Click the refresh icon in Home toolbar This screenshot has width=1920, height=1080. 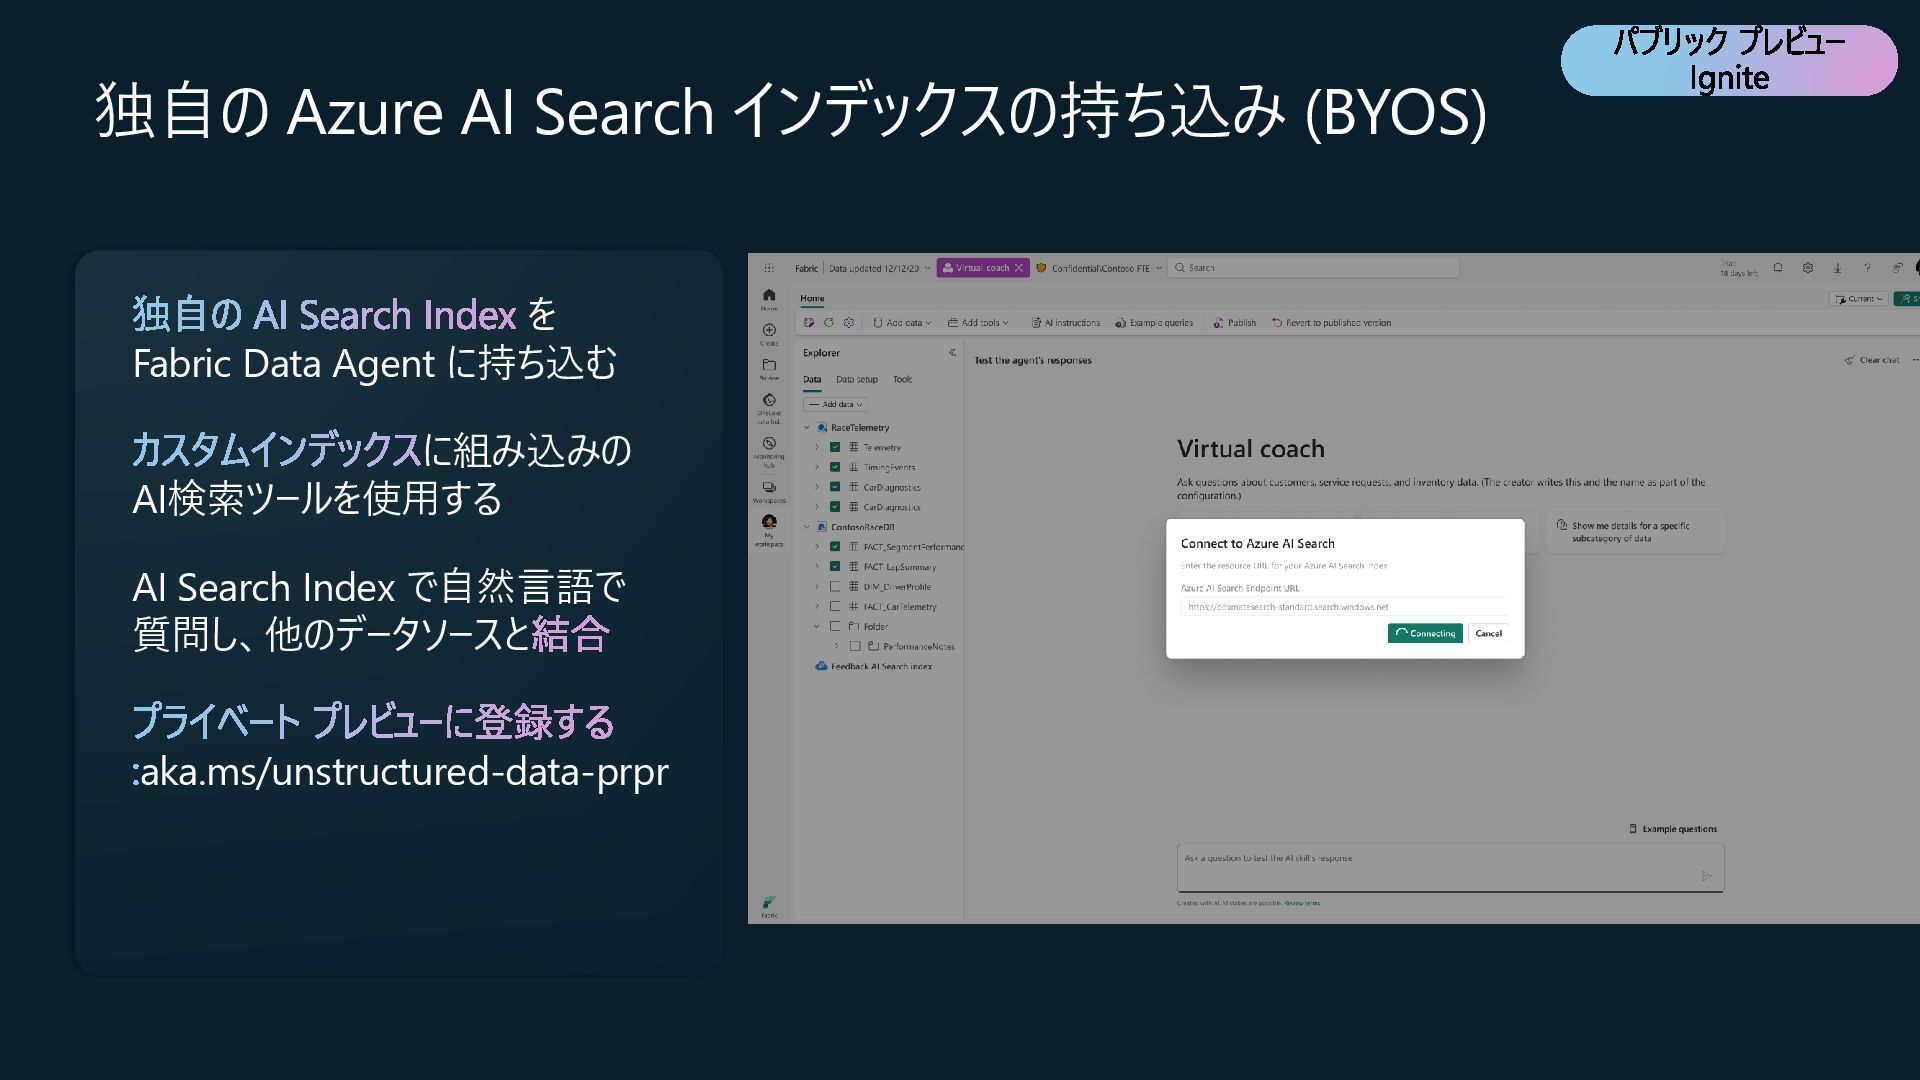[x=828, y=323]
